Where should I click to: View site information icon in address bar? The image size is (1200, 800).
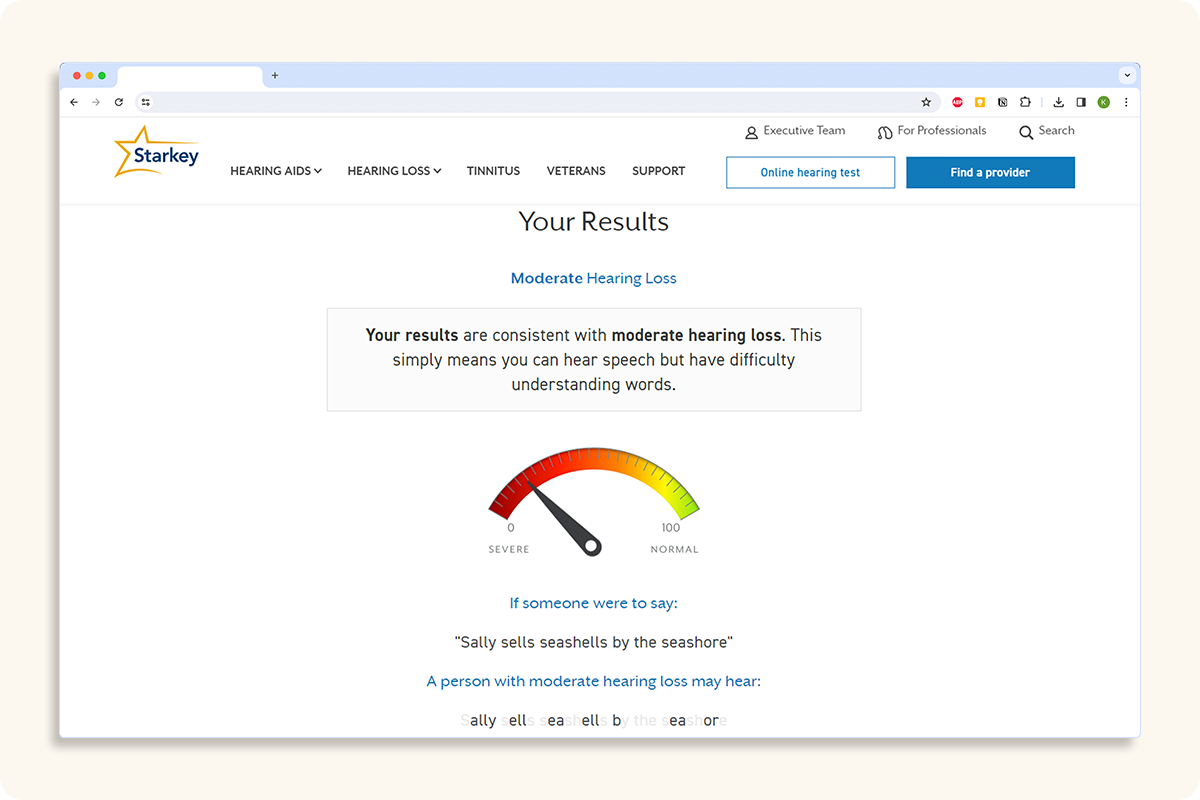(x=145, y=102)
